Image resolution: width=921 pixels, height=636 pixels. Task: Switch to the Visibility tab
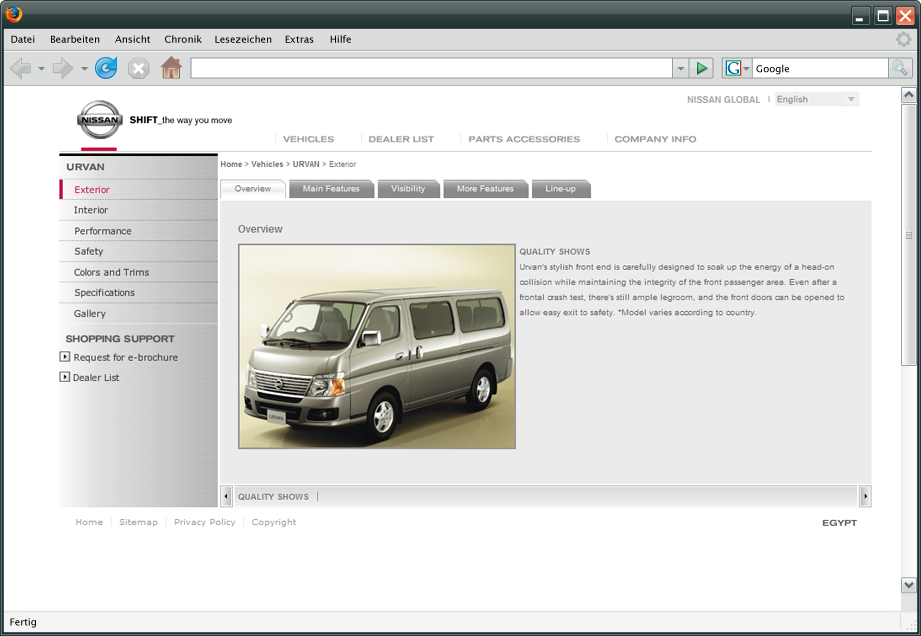[x=408, y=189]
